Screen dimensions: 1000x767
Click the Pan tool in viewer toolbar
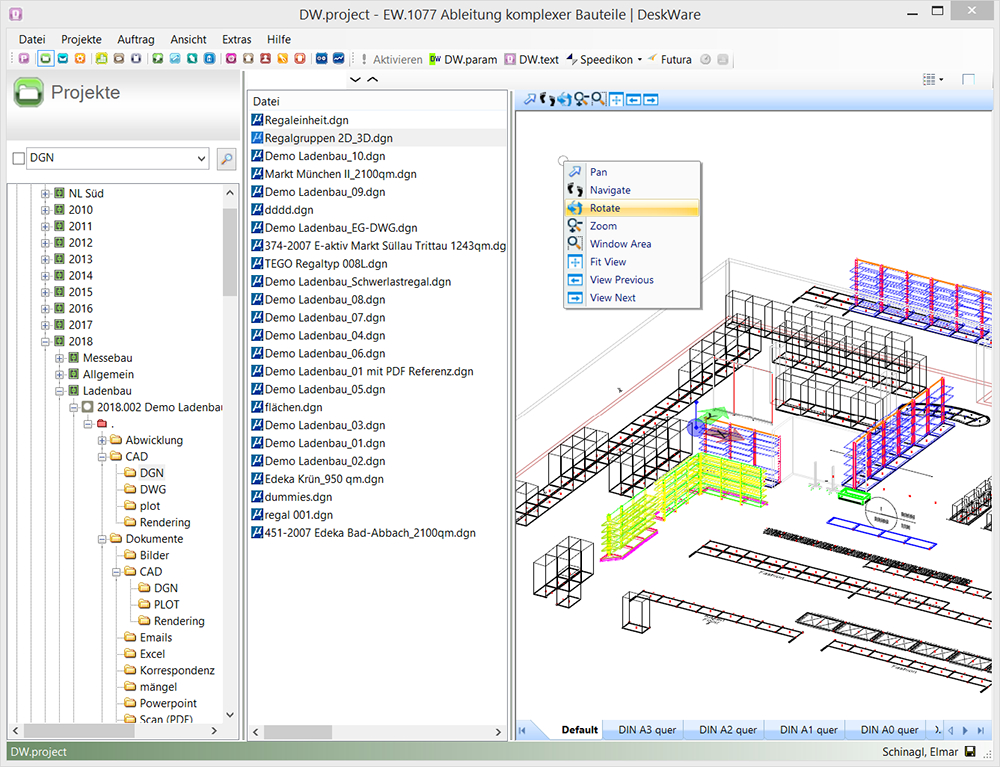coord(530,99)
